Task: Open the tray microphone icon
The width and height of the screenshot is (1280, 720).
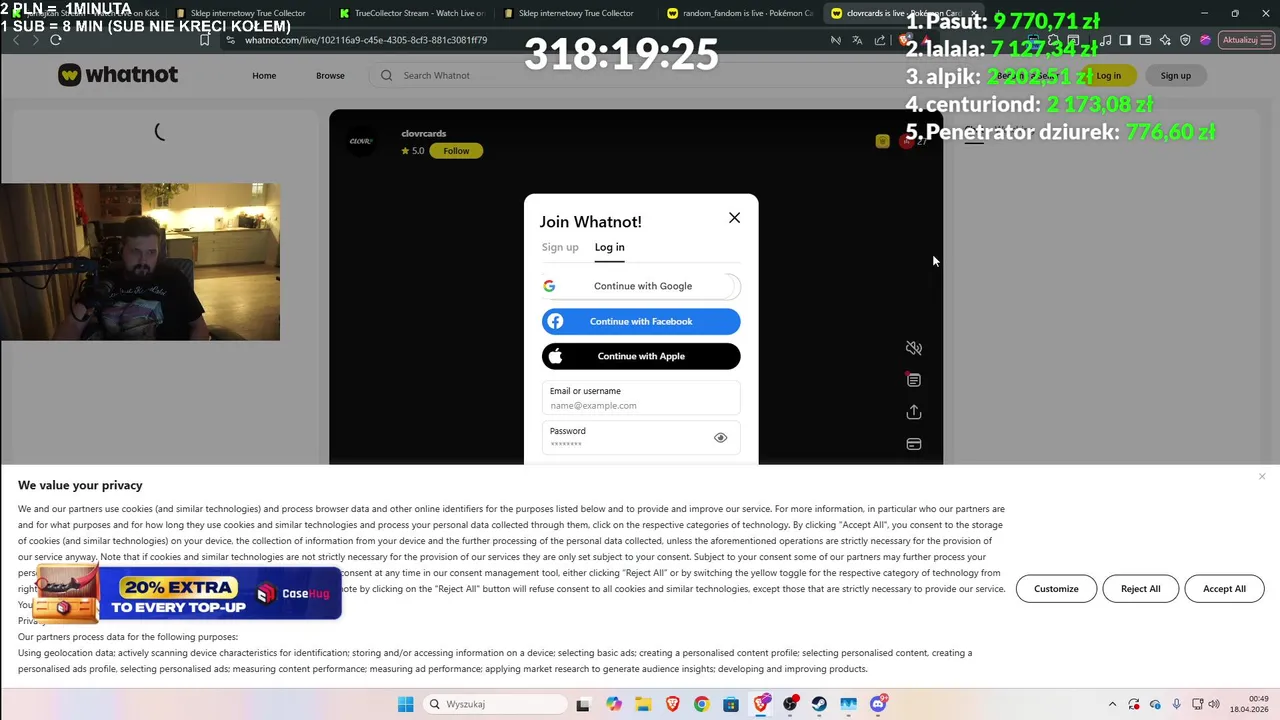Action: 1177,704
